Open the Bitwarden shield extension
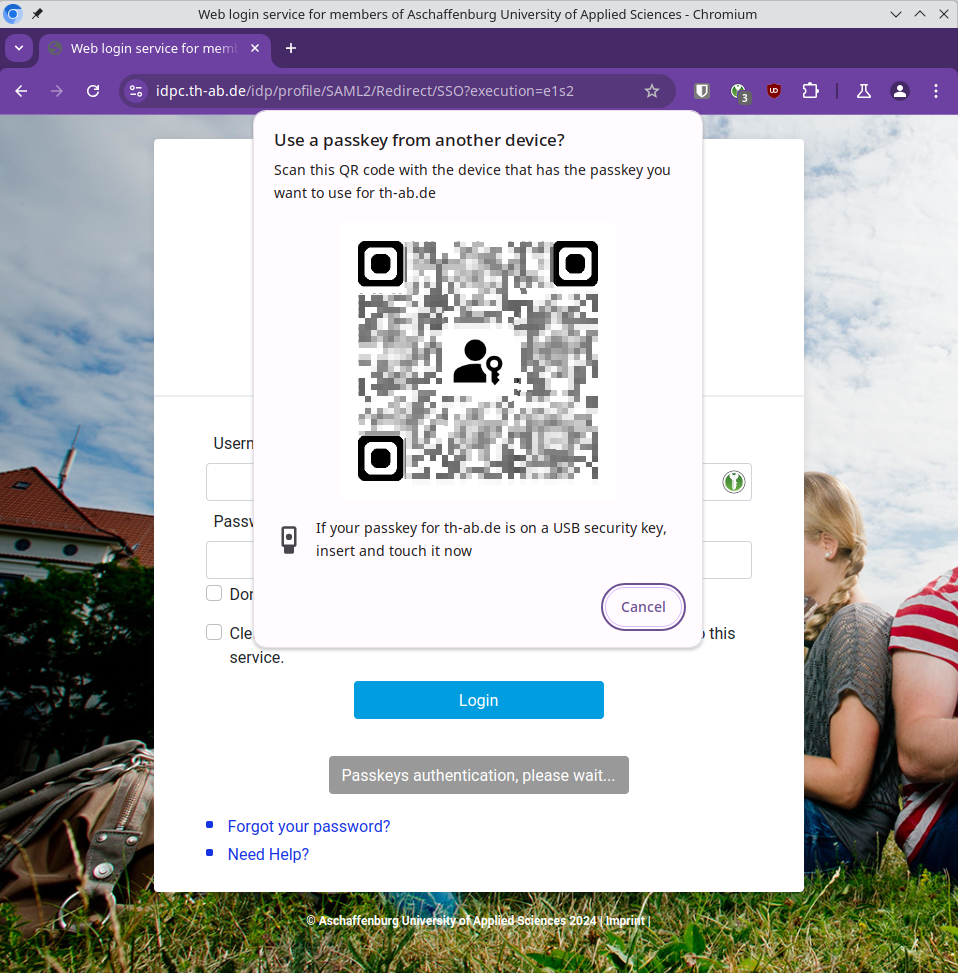Image resolution: width=958 pixels, height=973 pixels. pyautogui.click(x=702, y=91)
